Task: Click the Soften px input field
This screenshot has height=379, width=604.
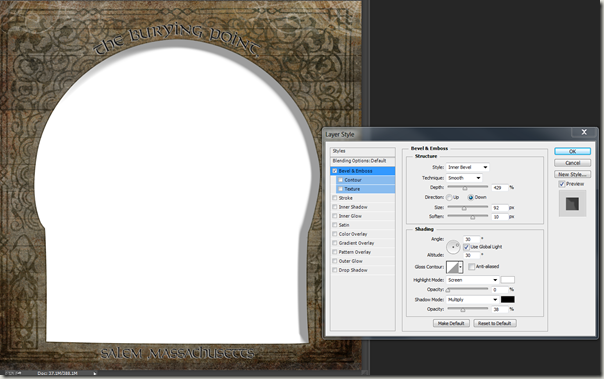Action: pos(500,217)
